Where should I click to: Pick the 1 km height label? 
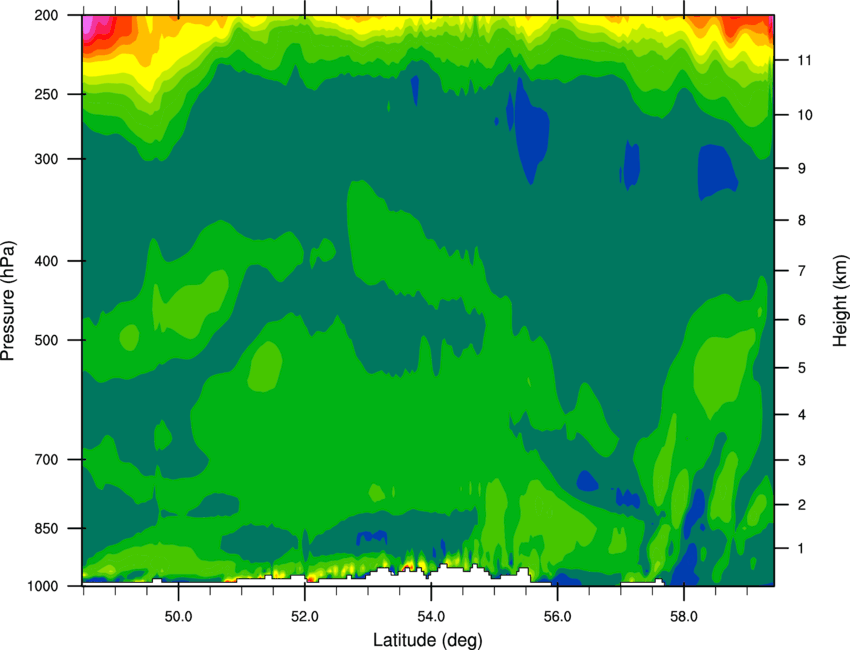pyautogui.click(x=802, y=549)
